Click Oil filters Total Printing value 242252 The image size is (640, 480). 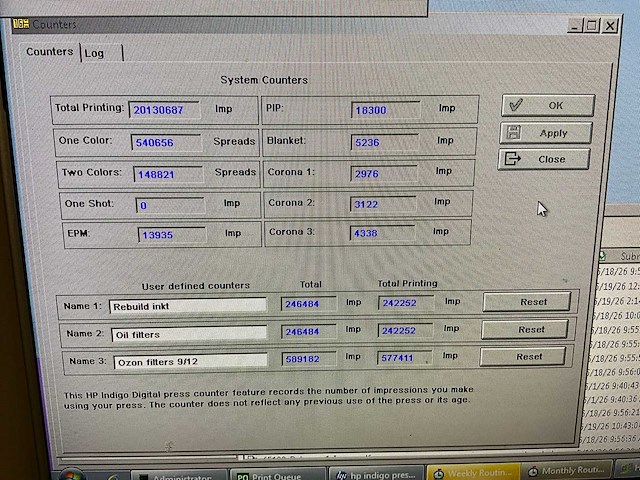coord(405,330)
